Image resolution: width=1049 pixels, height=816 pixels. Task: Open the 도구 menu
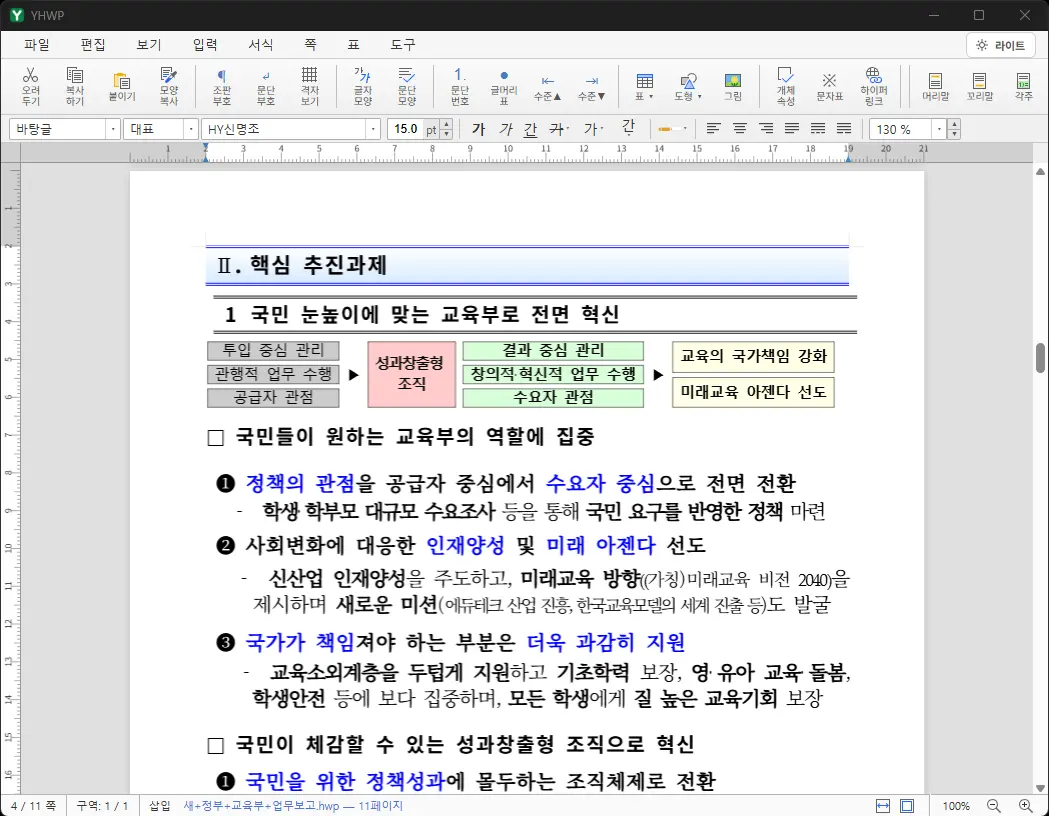pyautogui.click(x=403, y=45)
